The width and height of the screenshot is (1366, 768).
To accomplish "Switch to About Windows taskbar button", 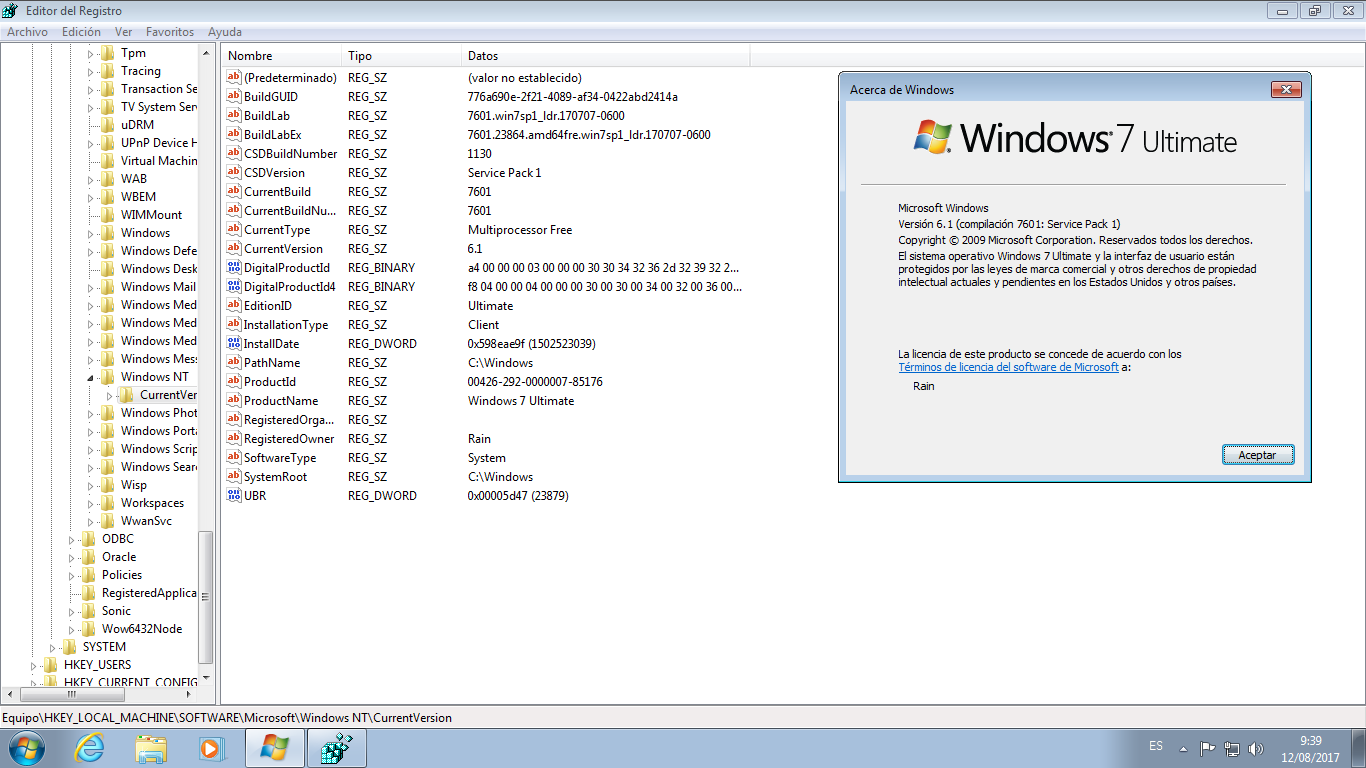I will pos(274,748).
